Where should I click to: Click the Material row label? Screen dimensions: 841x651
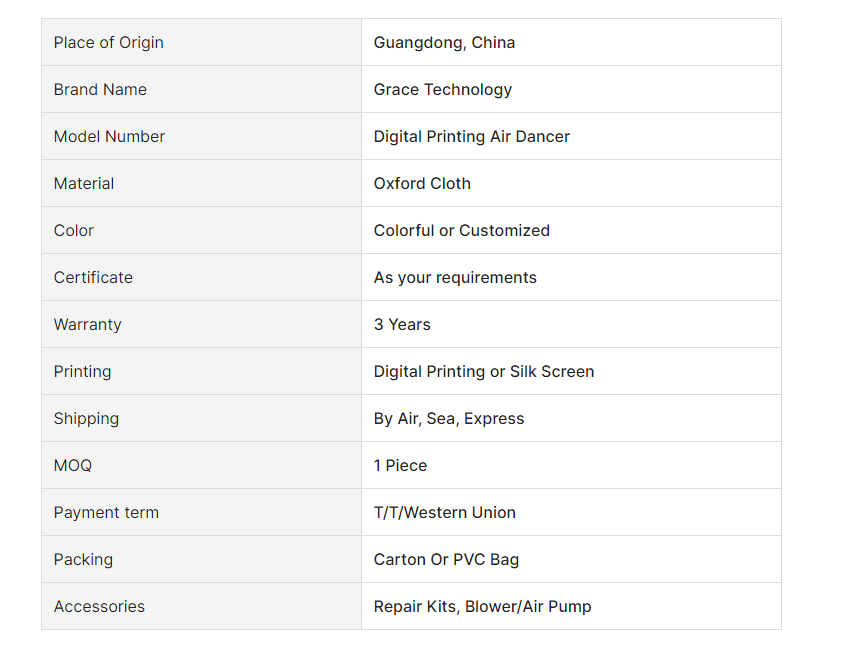click(84, 183)
